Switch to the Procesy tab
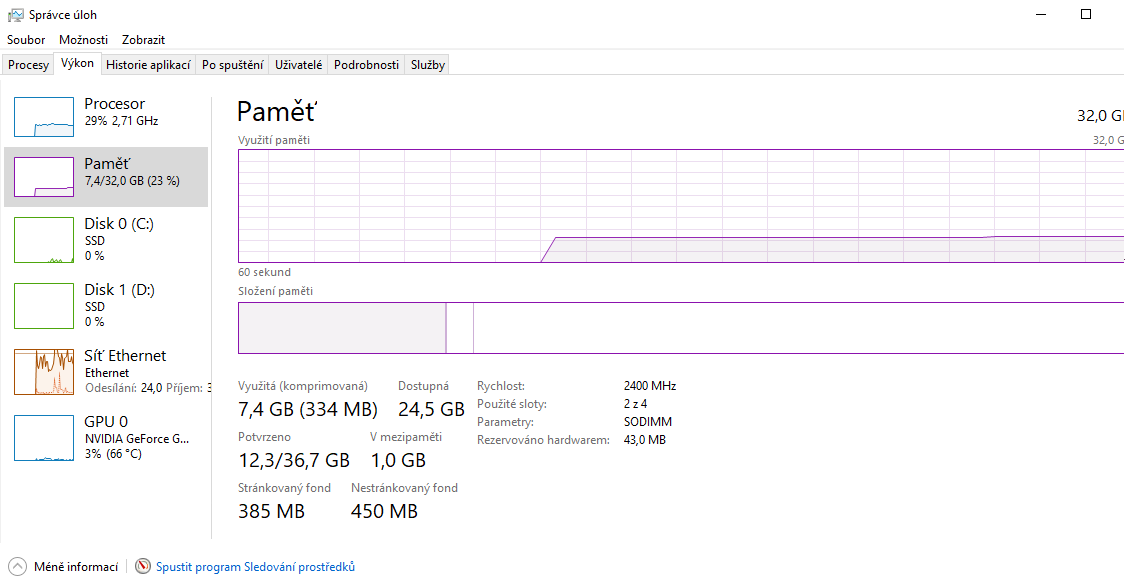The height and width of the screenshot is (587, 1125). (x=28, y=65)
